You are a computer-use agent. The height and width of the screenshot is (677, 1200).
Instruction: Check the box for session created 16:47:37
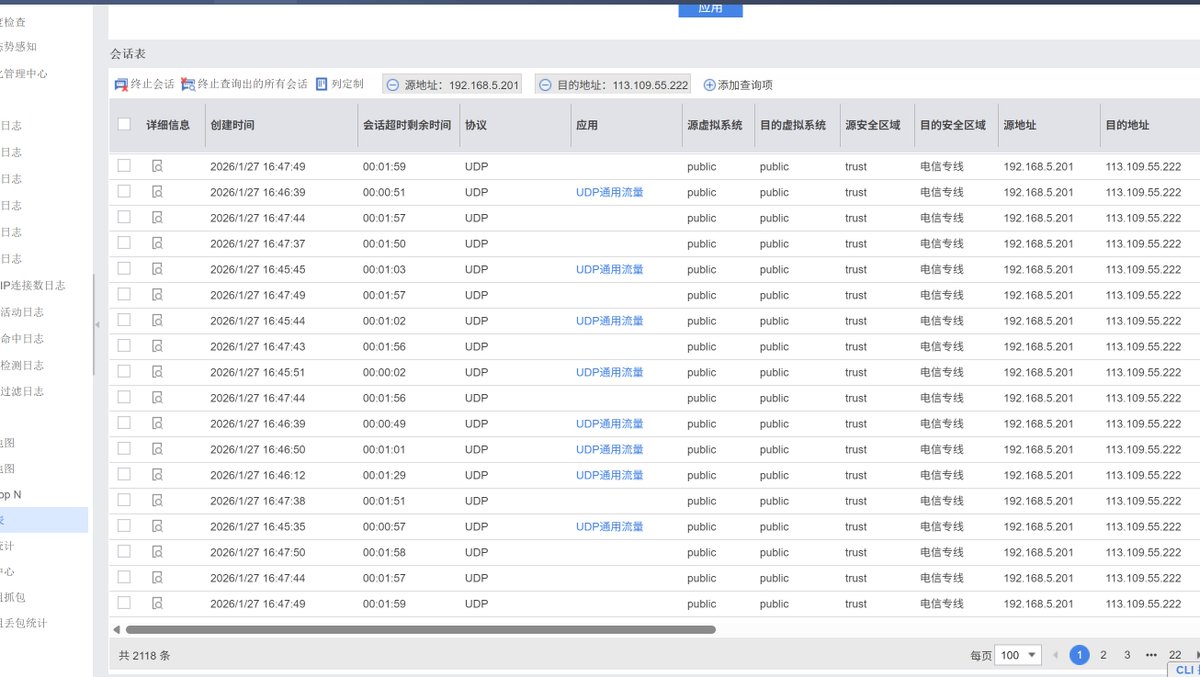tap(124, 243)
